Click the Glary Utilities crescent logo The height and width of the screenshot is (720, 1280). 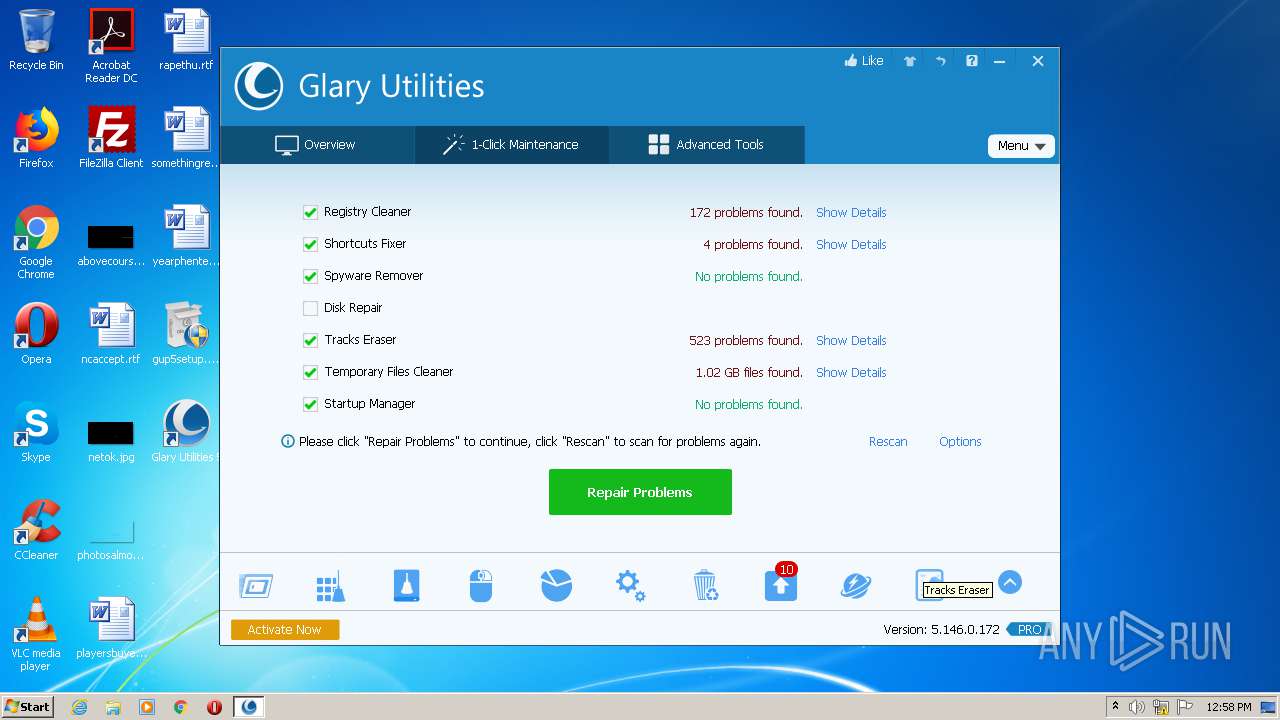(258, 86)
